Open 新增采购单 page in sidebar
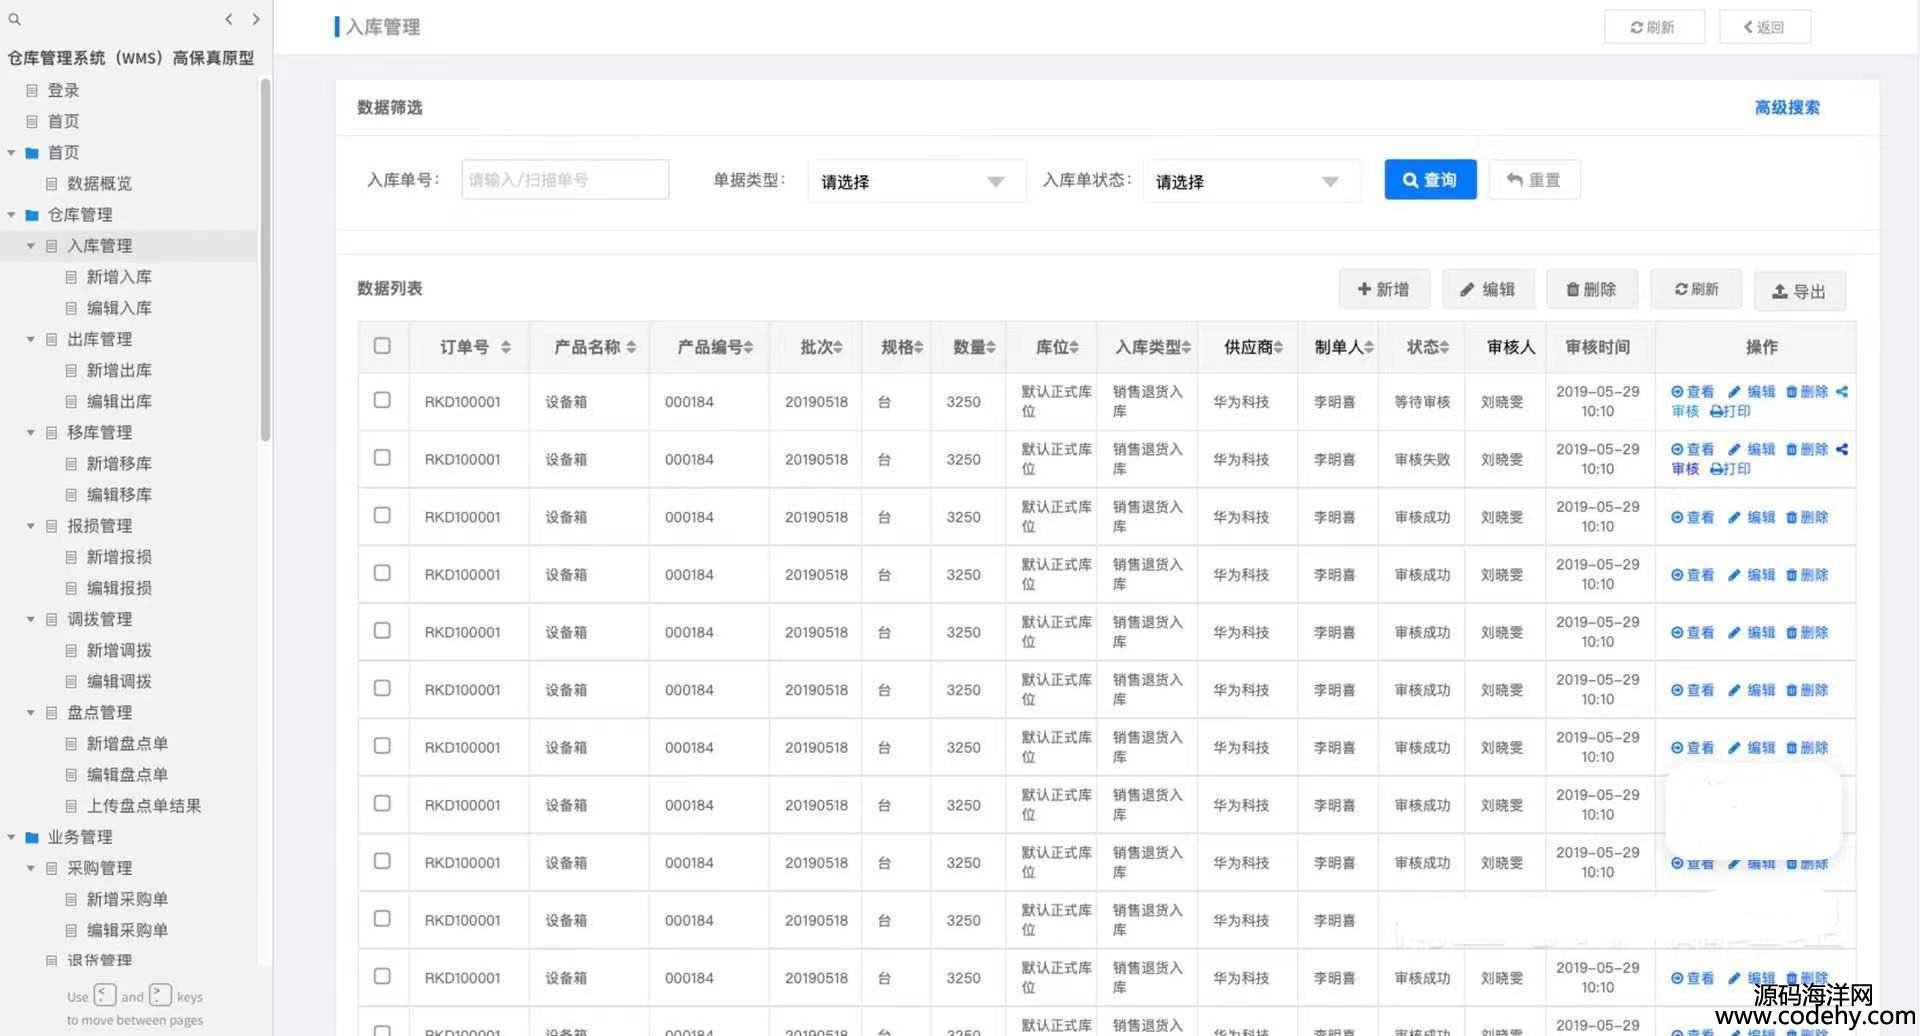1920x1036 pixels. pyautogui.click(x=127, y=899)
